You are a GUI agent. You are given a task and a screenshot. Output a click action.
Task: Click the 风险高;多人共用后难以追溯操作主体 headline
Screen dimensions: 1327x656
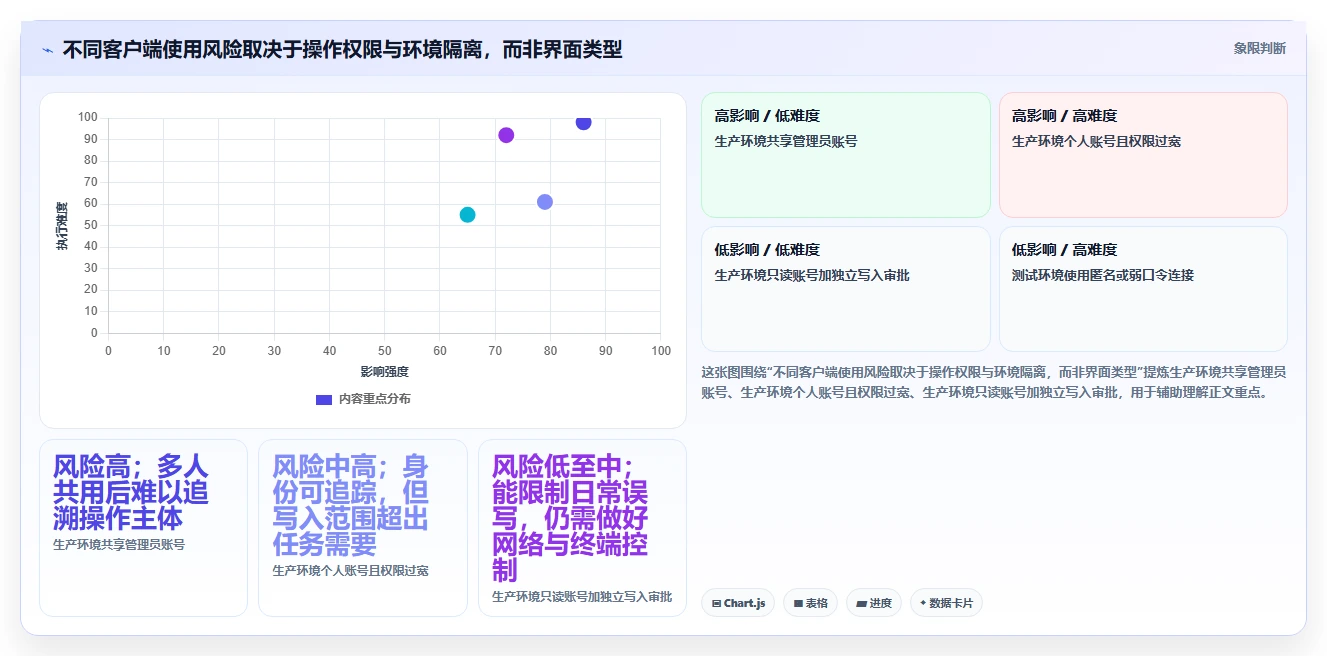pyautogui.click(x=131, y=493)
